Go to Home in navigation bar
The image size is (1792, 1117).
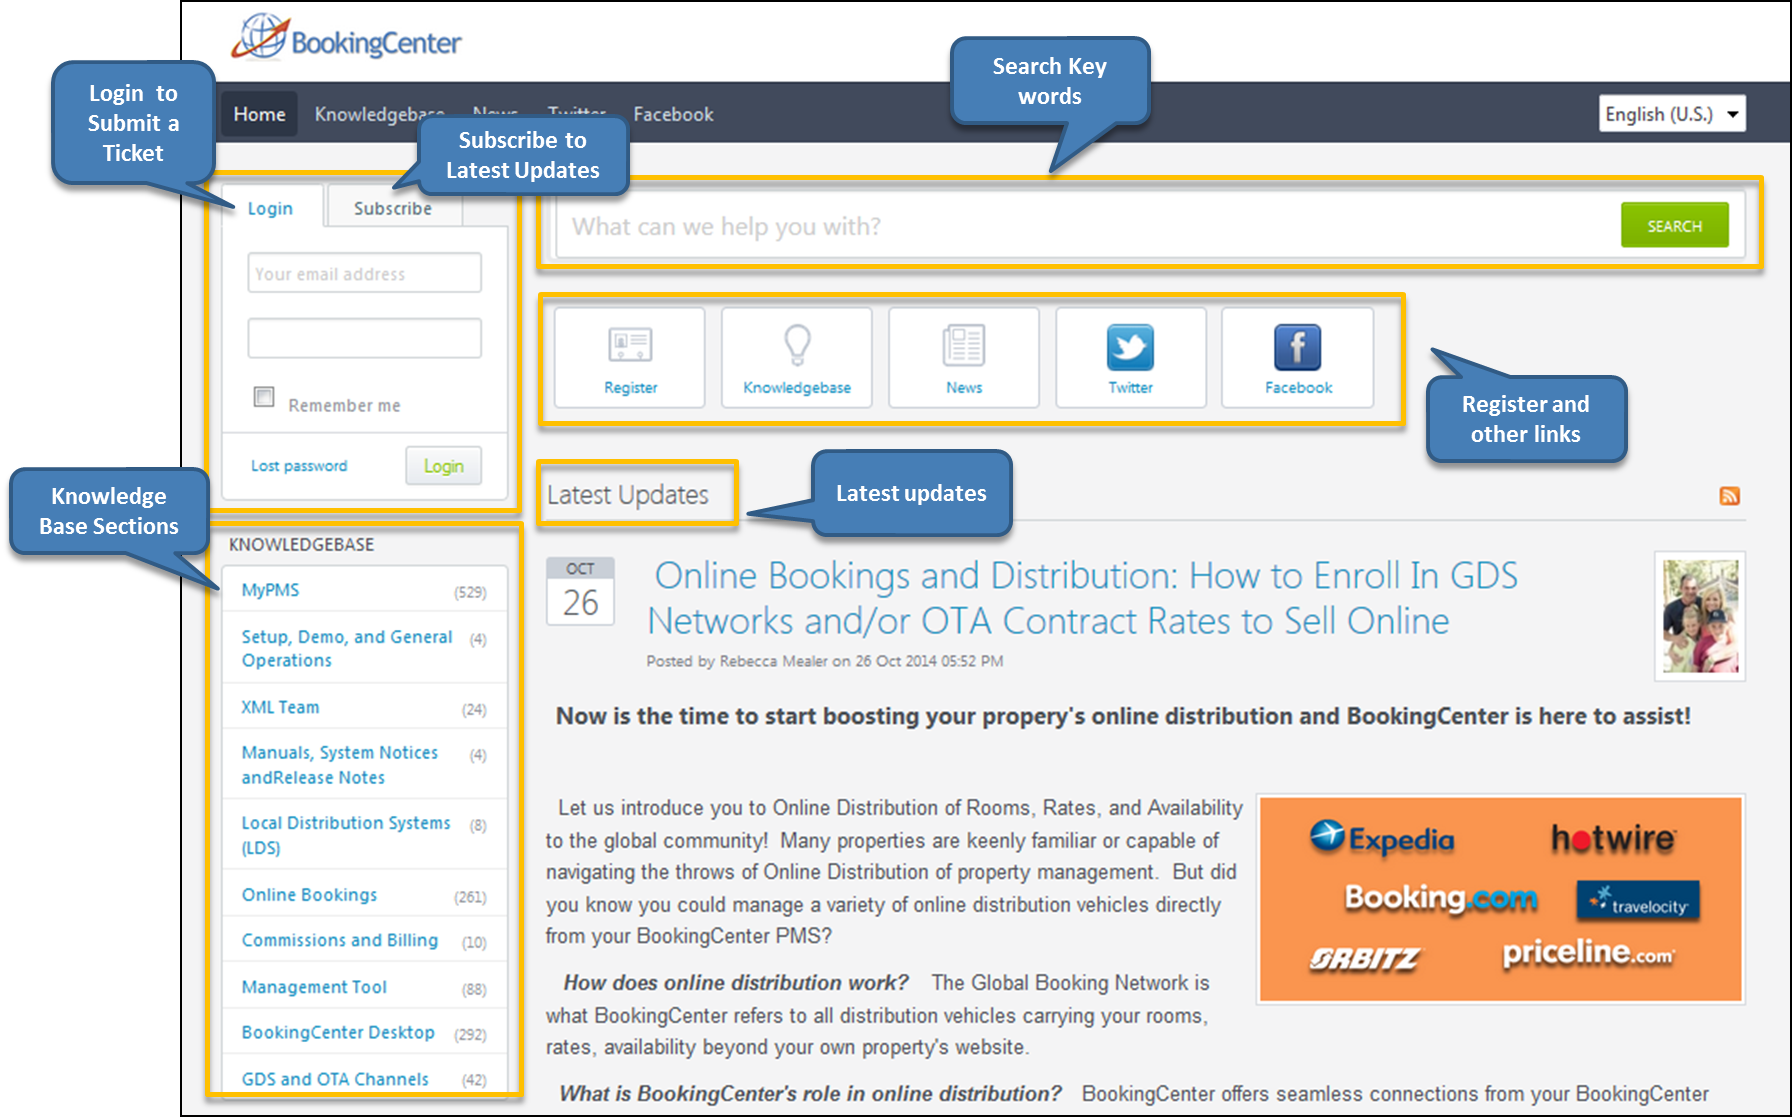(x=260, y=114)
